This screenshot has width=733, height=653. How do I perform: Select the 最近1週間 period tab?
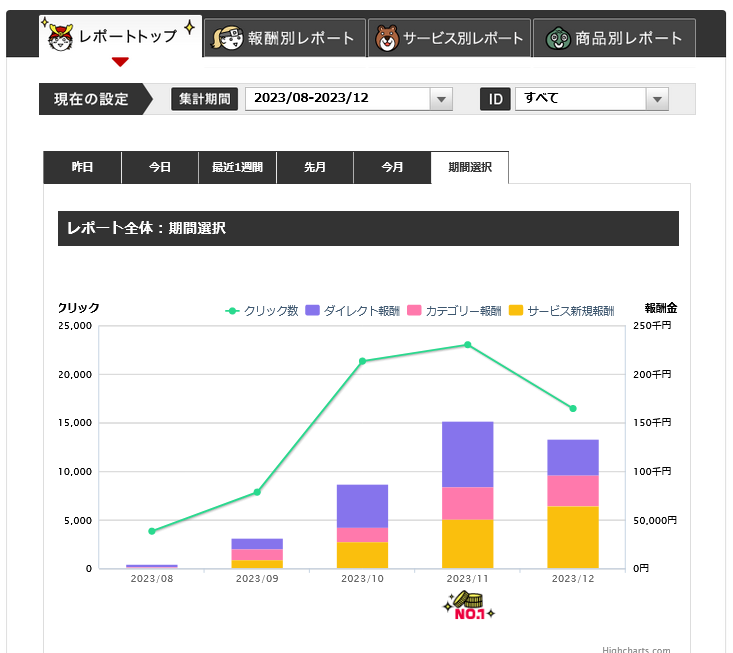(237, 168)
